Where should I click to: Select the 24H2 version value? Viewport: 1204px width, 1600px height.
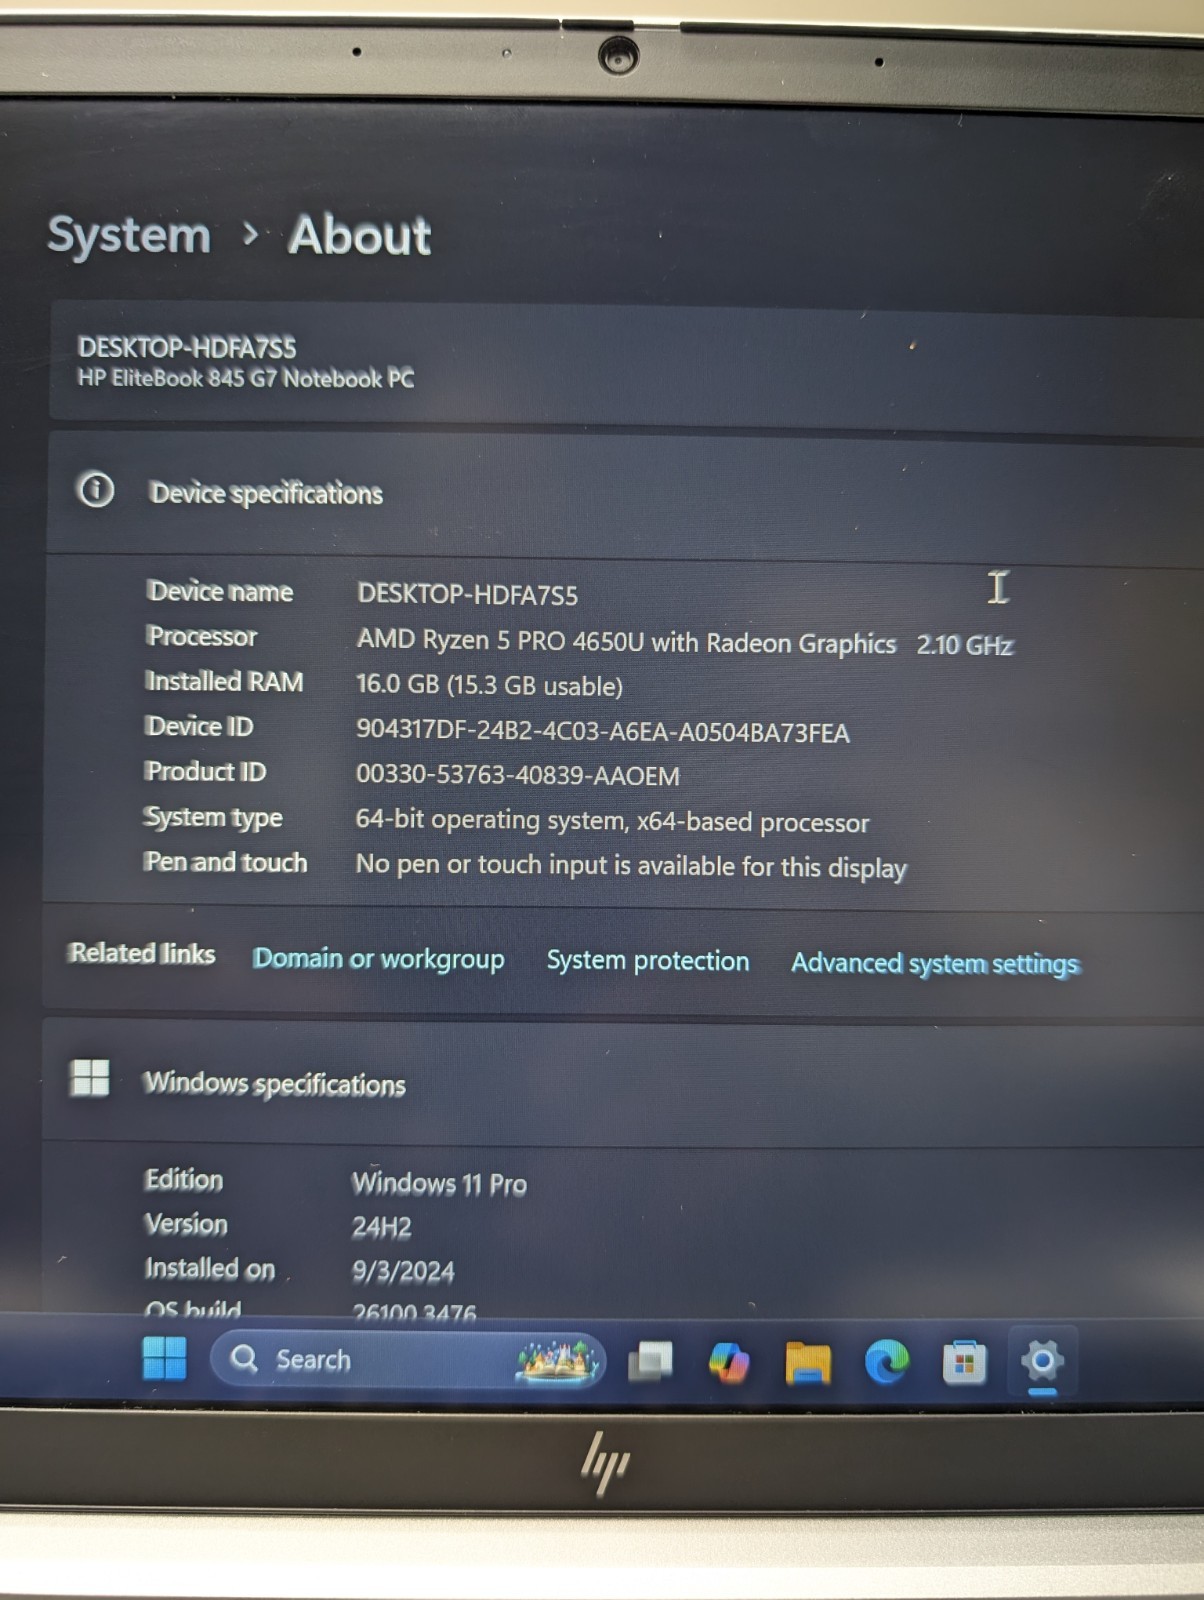[x=382, y=1227]
